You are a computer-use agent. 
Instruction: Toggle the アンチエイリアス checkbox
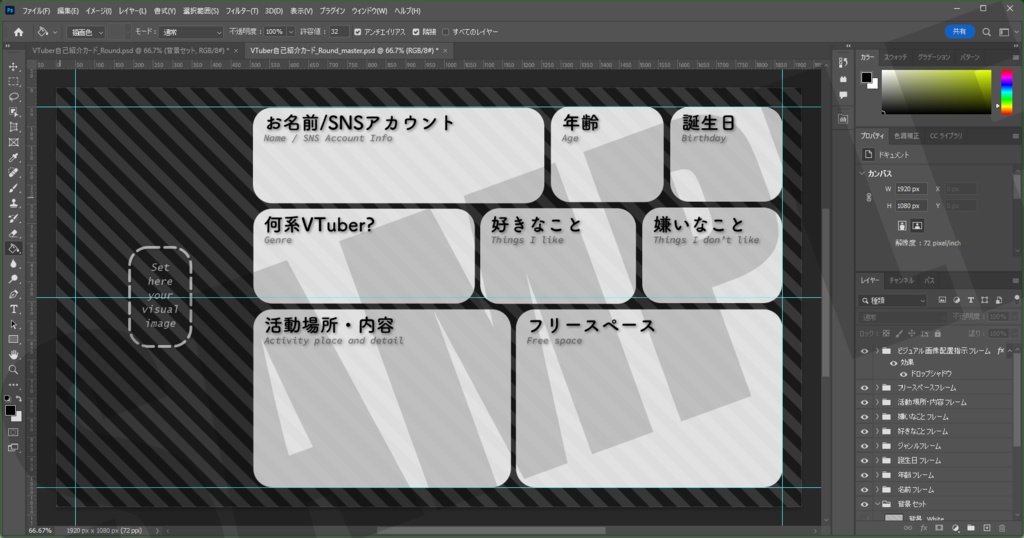point(357,32)
